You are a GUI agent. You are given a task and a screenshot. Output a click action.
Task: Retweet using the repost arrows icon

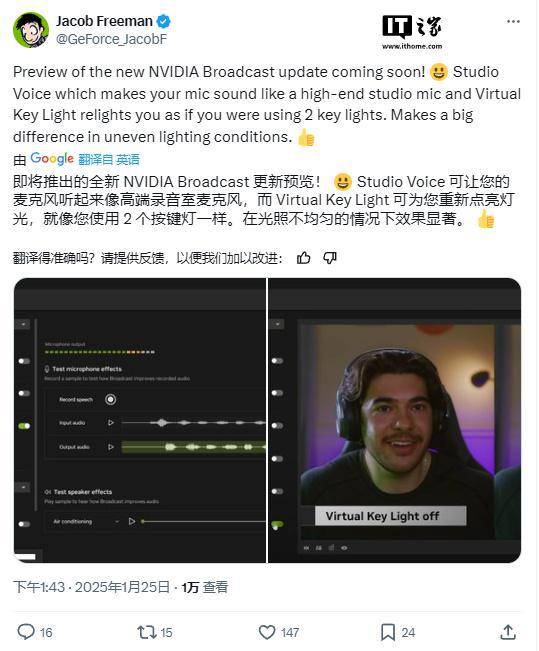(146, 632)
